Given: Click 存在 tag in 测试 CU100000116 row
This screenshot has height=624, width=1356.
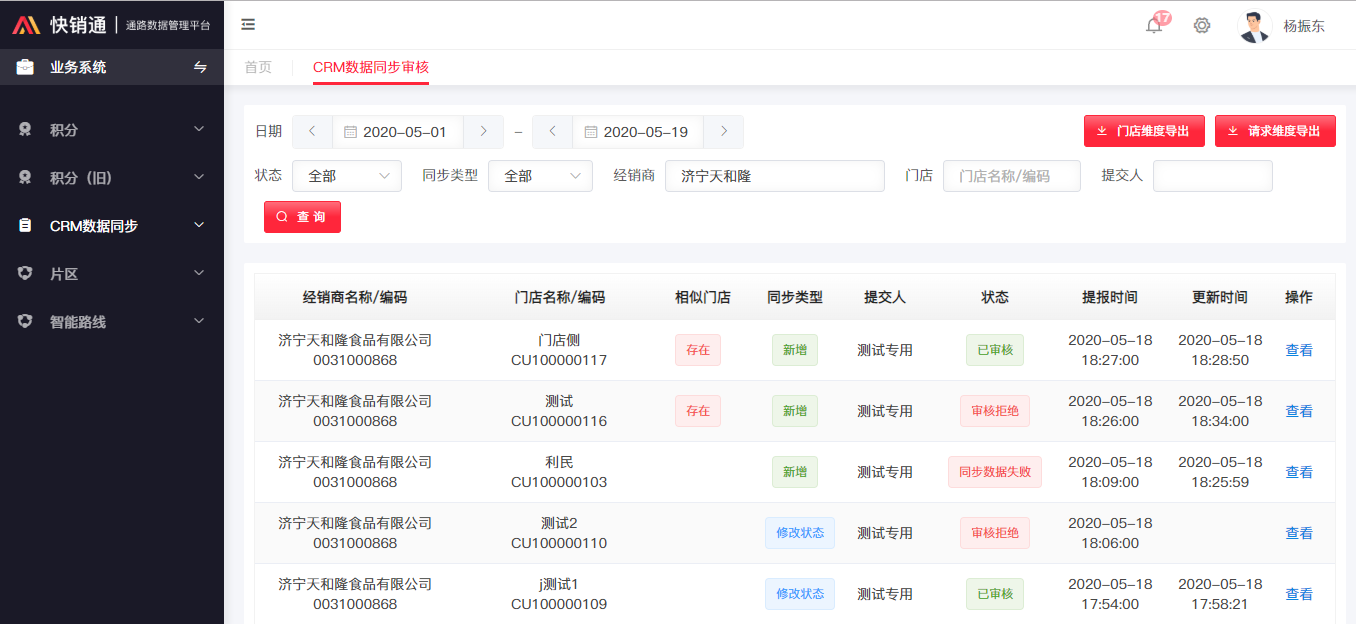Looking at the screenshot, I should (x=698, y=411).
